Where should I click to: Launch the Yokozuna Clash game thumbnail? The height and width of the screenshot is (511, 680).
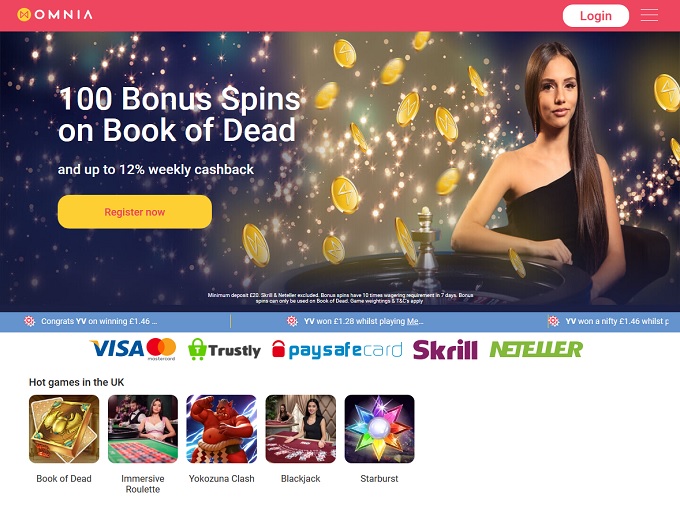(x=222, y=429)
